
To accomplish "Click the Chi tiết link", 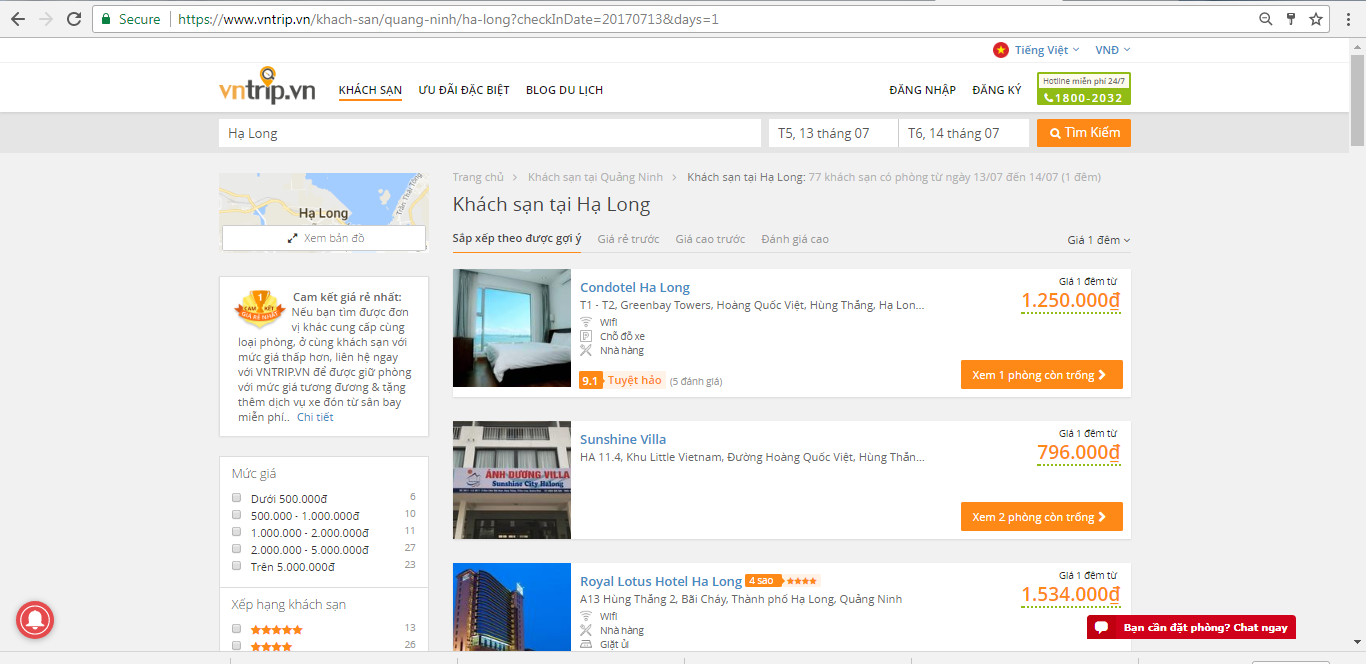I will click(315, 417).
